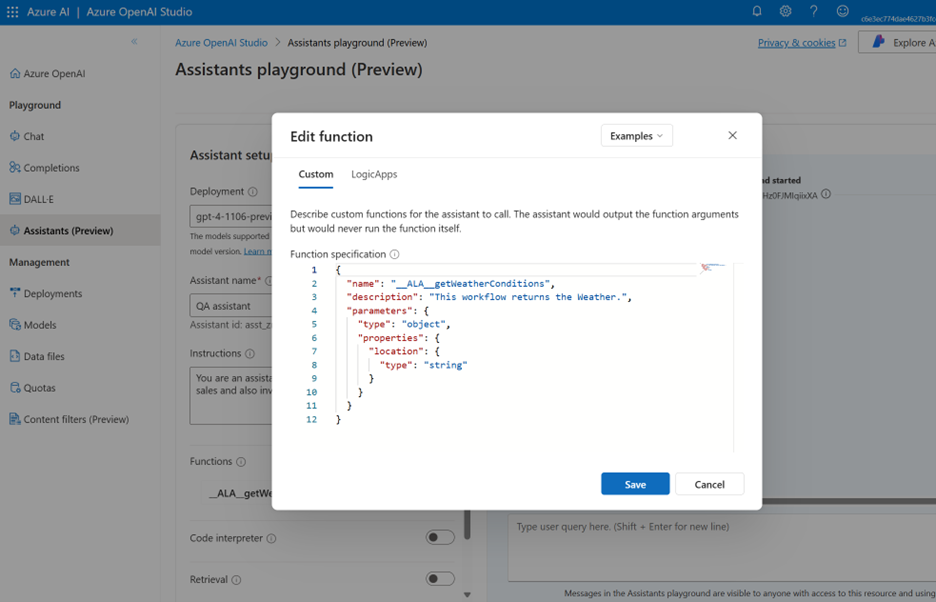Image resolution: width=936 pixels, height=602 pixels.
Task: Click the user query text box
Action: (x=722, y=547)
